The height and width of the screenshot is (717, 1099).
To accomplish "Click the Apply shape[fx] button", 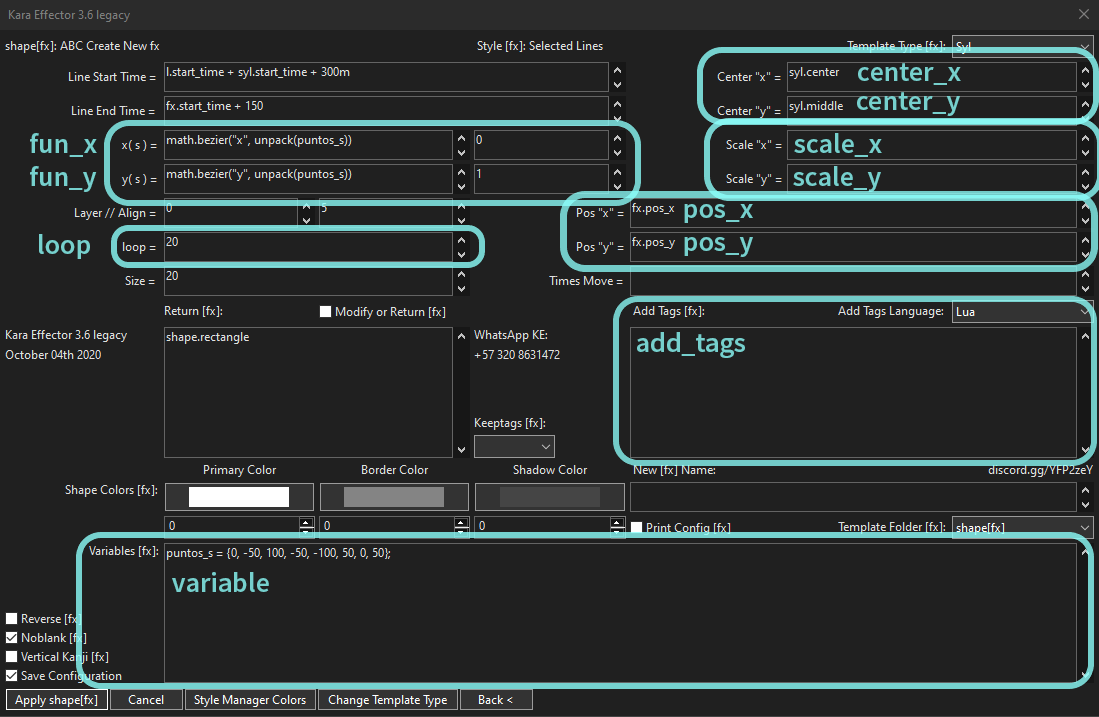I will pyautogui.click(x=56, y=700).
